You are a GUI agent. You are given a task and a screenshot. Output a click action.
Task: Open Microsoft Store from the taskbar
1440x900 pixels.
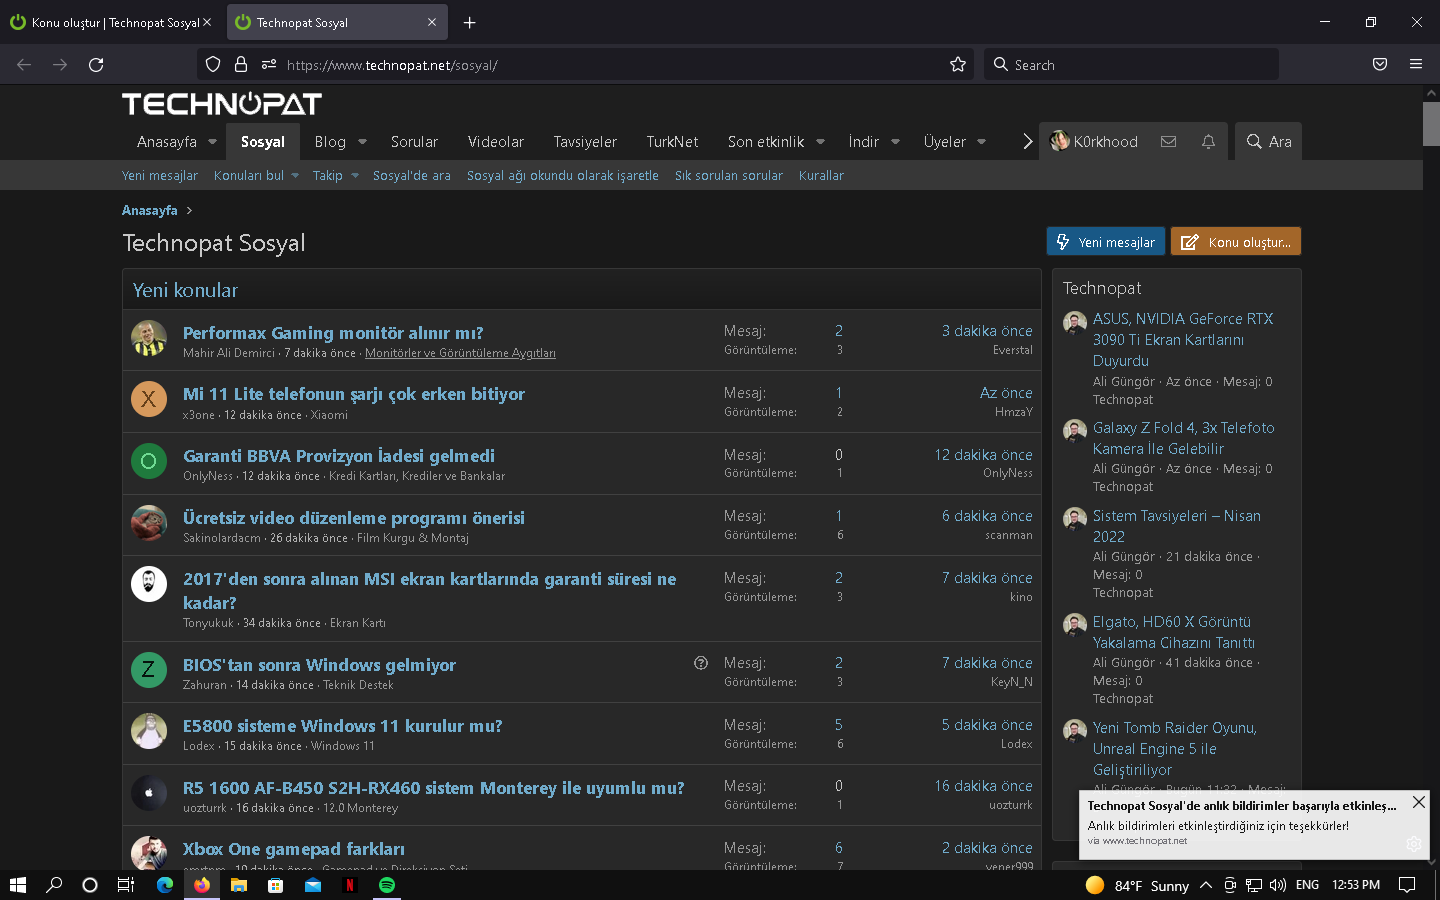tap(276, 885)
